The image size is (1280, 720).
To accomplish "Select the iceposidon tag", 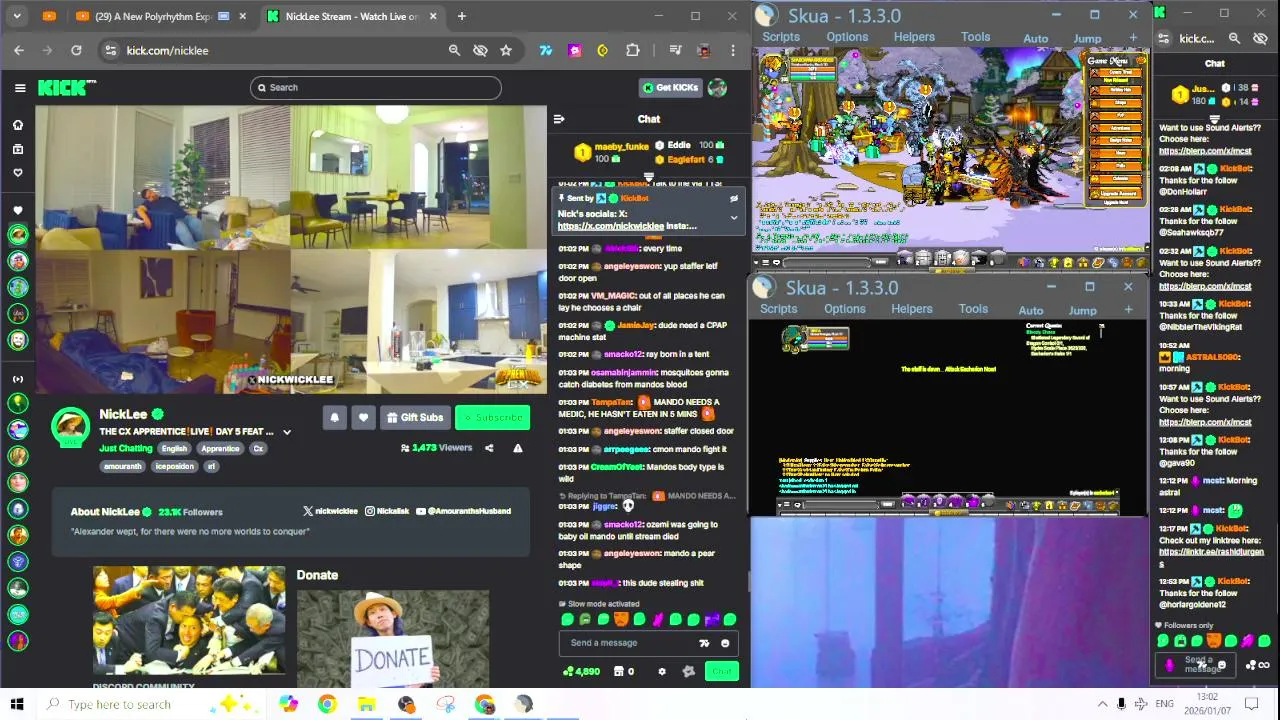I will point(175,466).
